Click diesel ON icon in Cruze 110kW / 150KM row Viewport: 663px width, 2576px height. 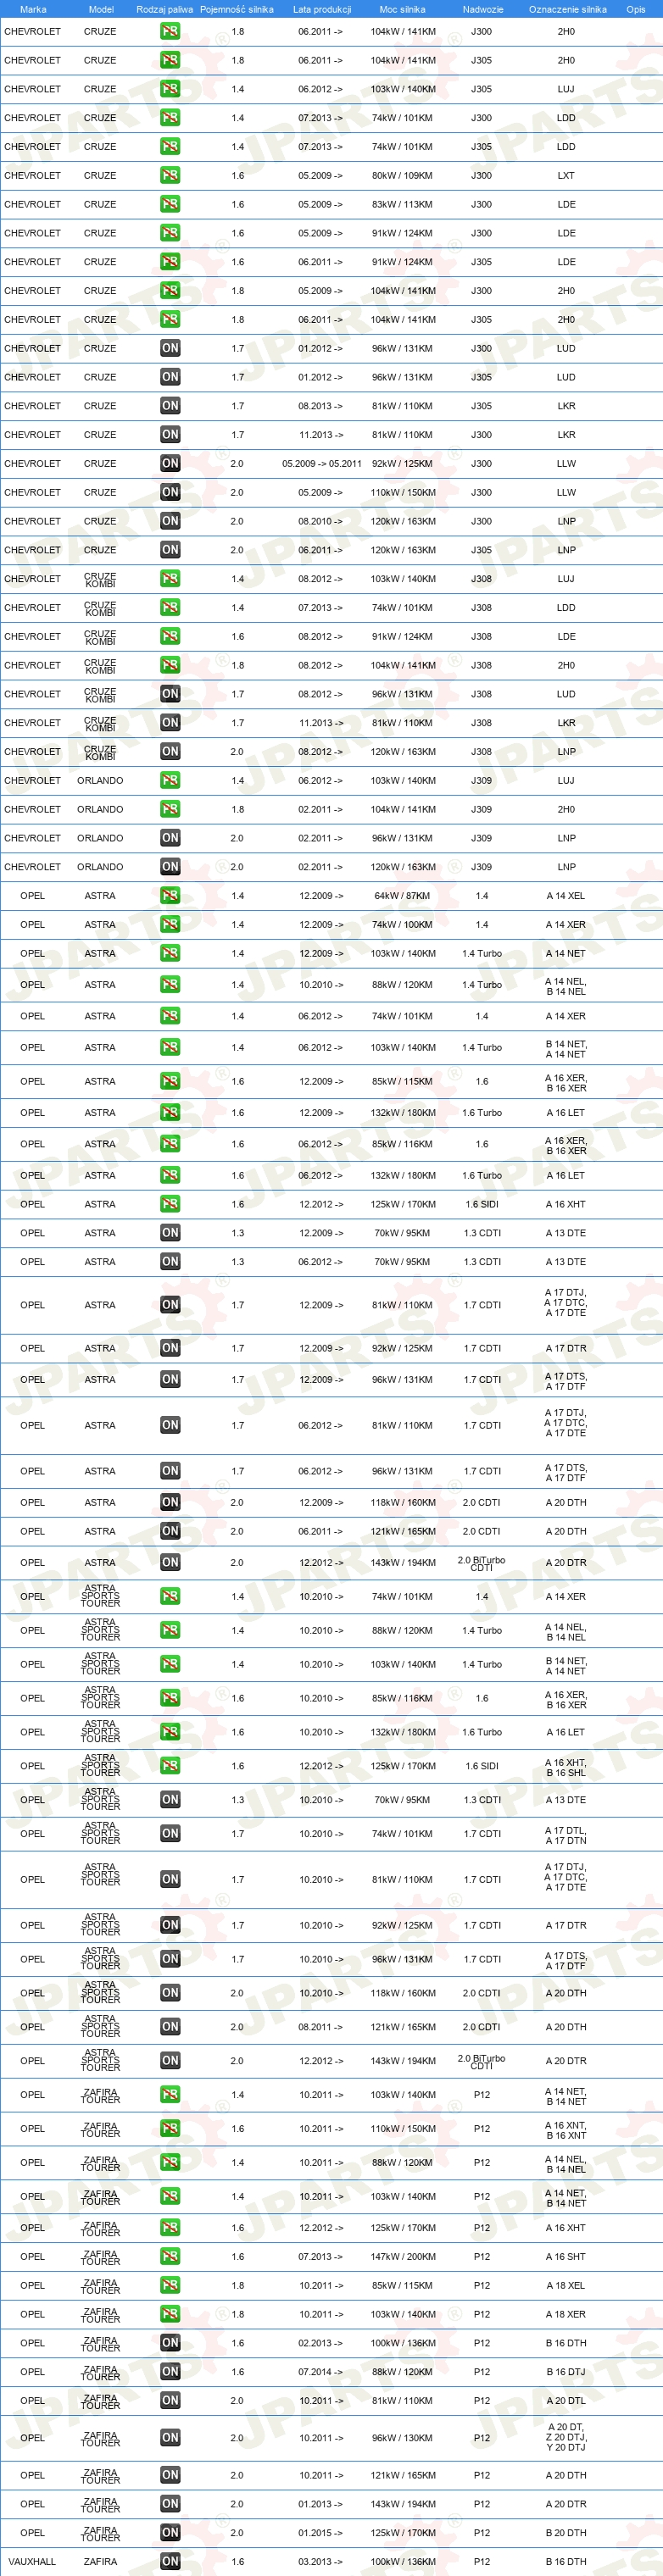(170, 492)
